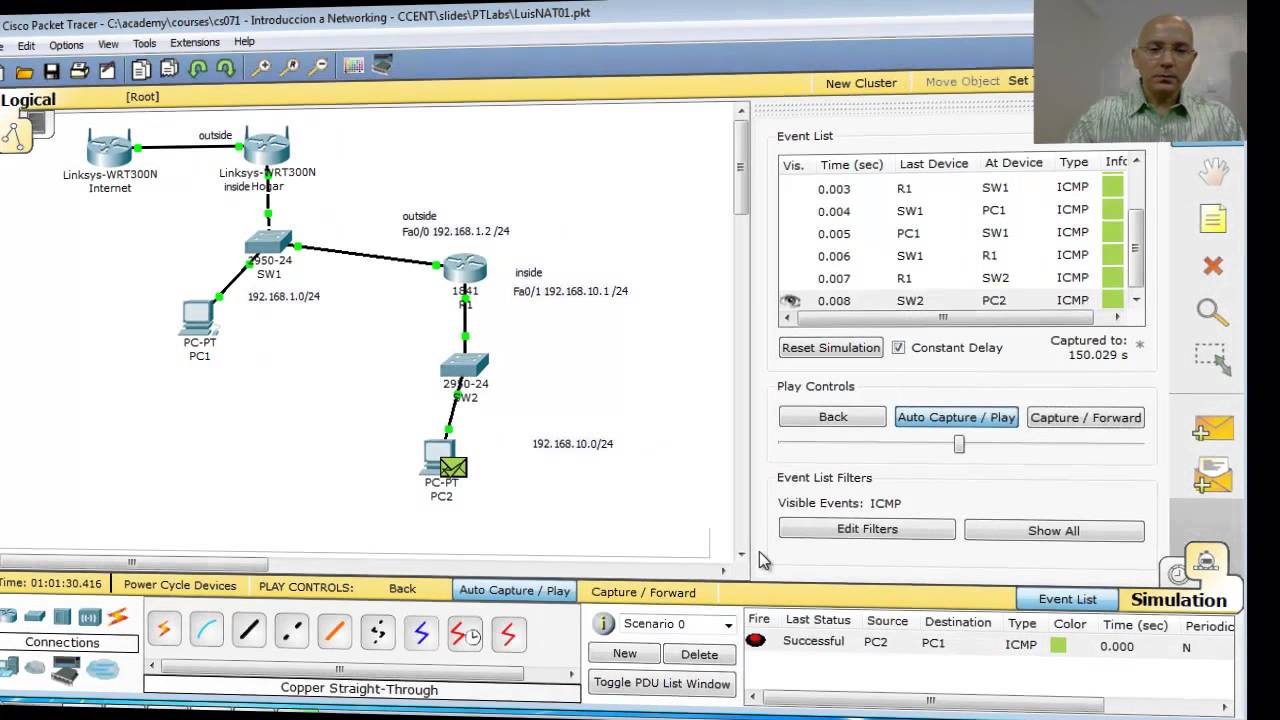Viewport: 1280px width, 720px height.
Task: Add a Simple PDU envelope
Action: click(x=1213, y=429)
